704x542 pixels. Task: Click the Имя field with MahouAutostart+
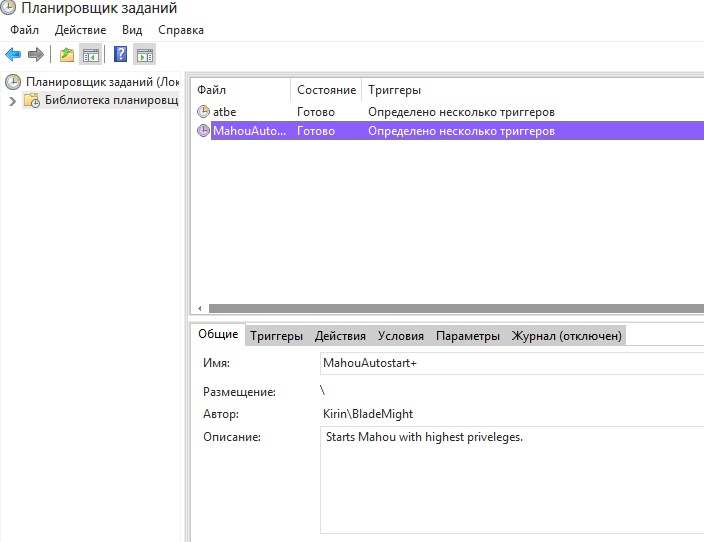[x=512, y=363]
